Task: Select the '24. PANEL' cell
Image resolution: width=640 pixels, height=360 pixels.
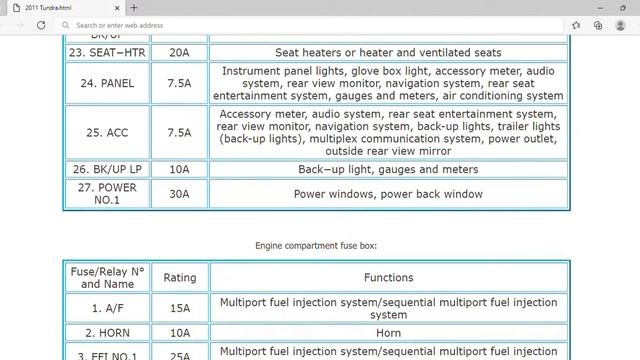Action: pos(107,83)
